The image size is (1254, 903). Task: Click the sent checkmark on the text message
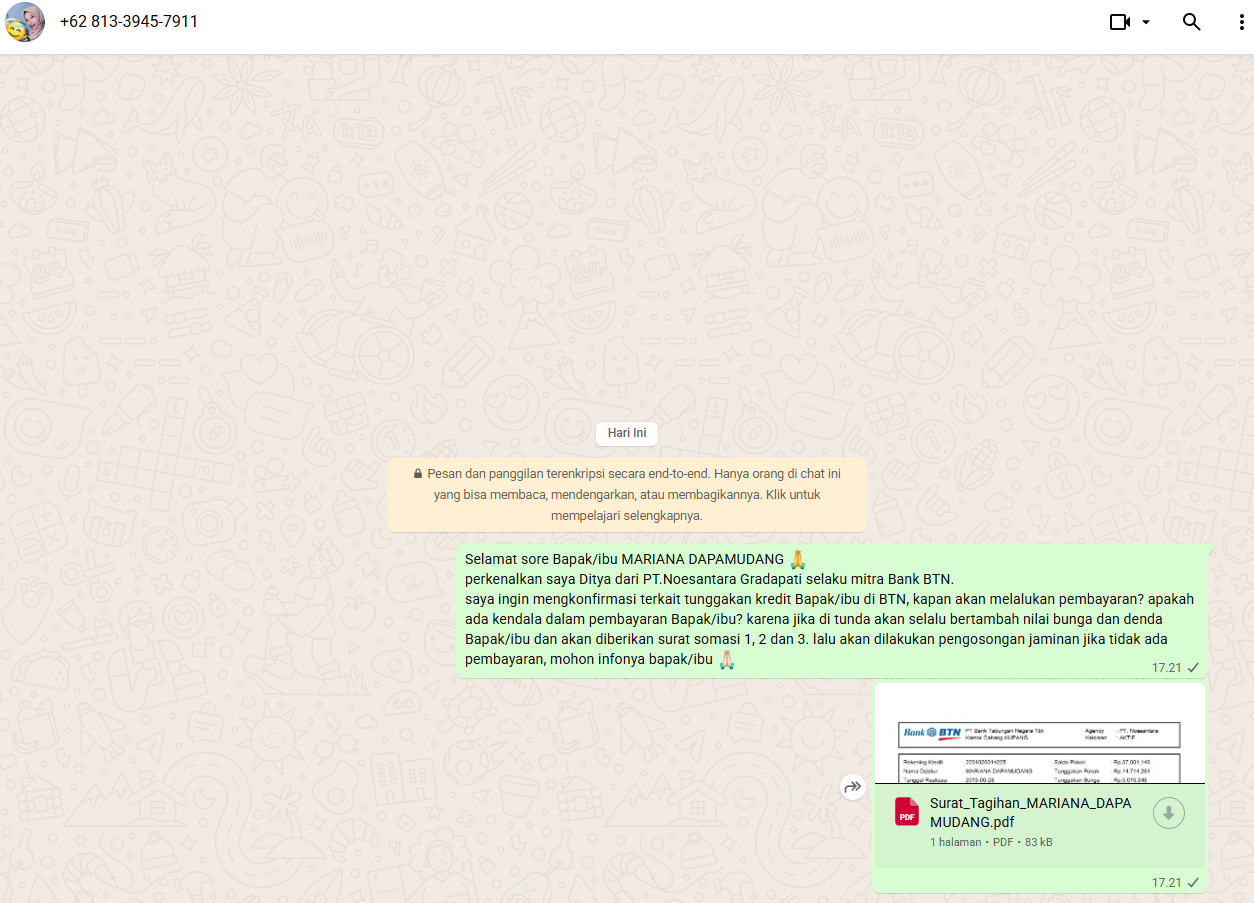[x=1193, y=667]
